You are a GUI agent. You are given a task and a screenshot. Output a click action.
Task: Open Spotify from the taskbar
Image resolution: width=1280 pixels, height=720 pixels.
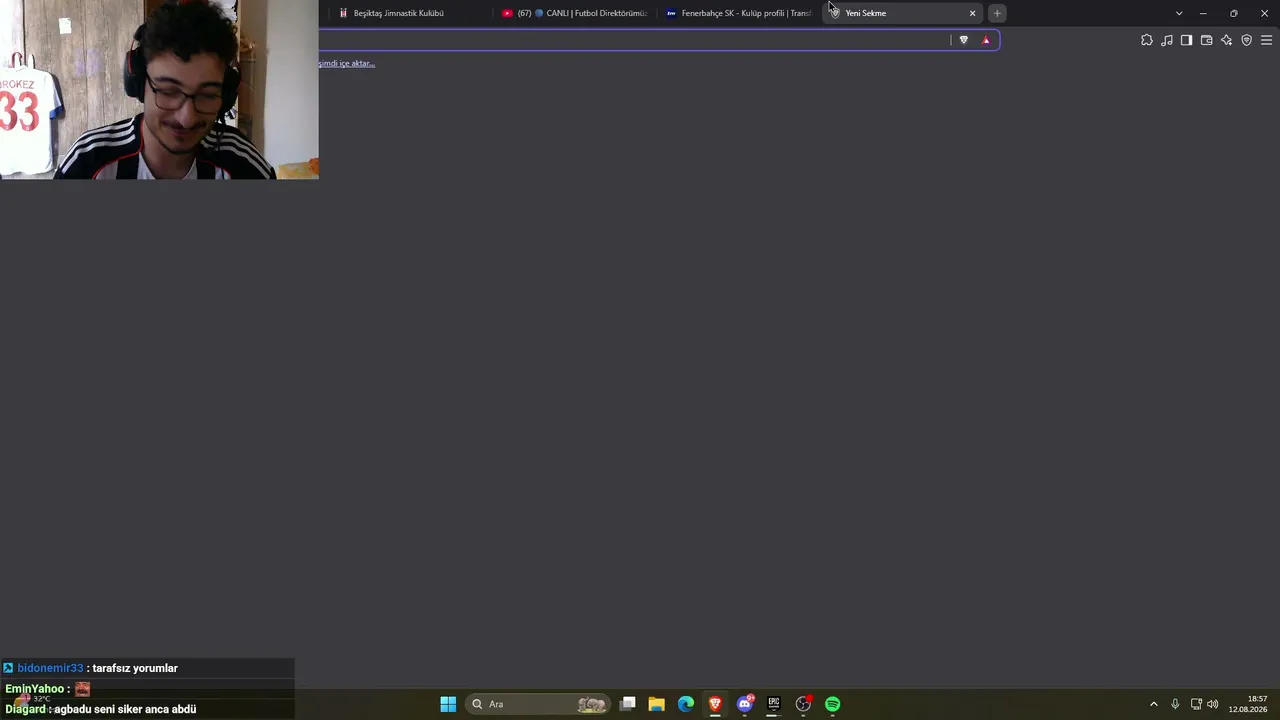coord(833,704)
